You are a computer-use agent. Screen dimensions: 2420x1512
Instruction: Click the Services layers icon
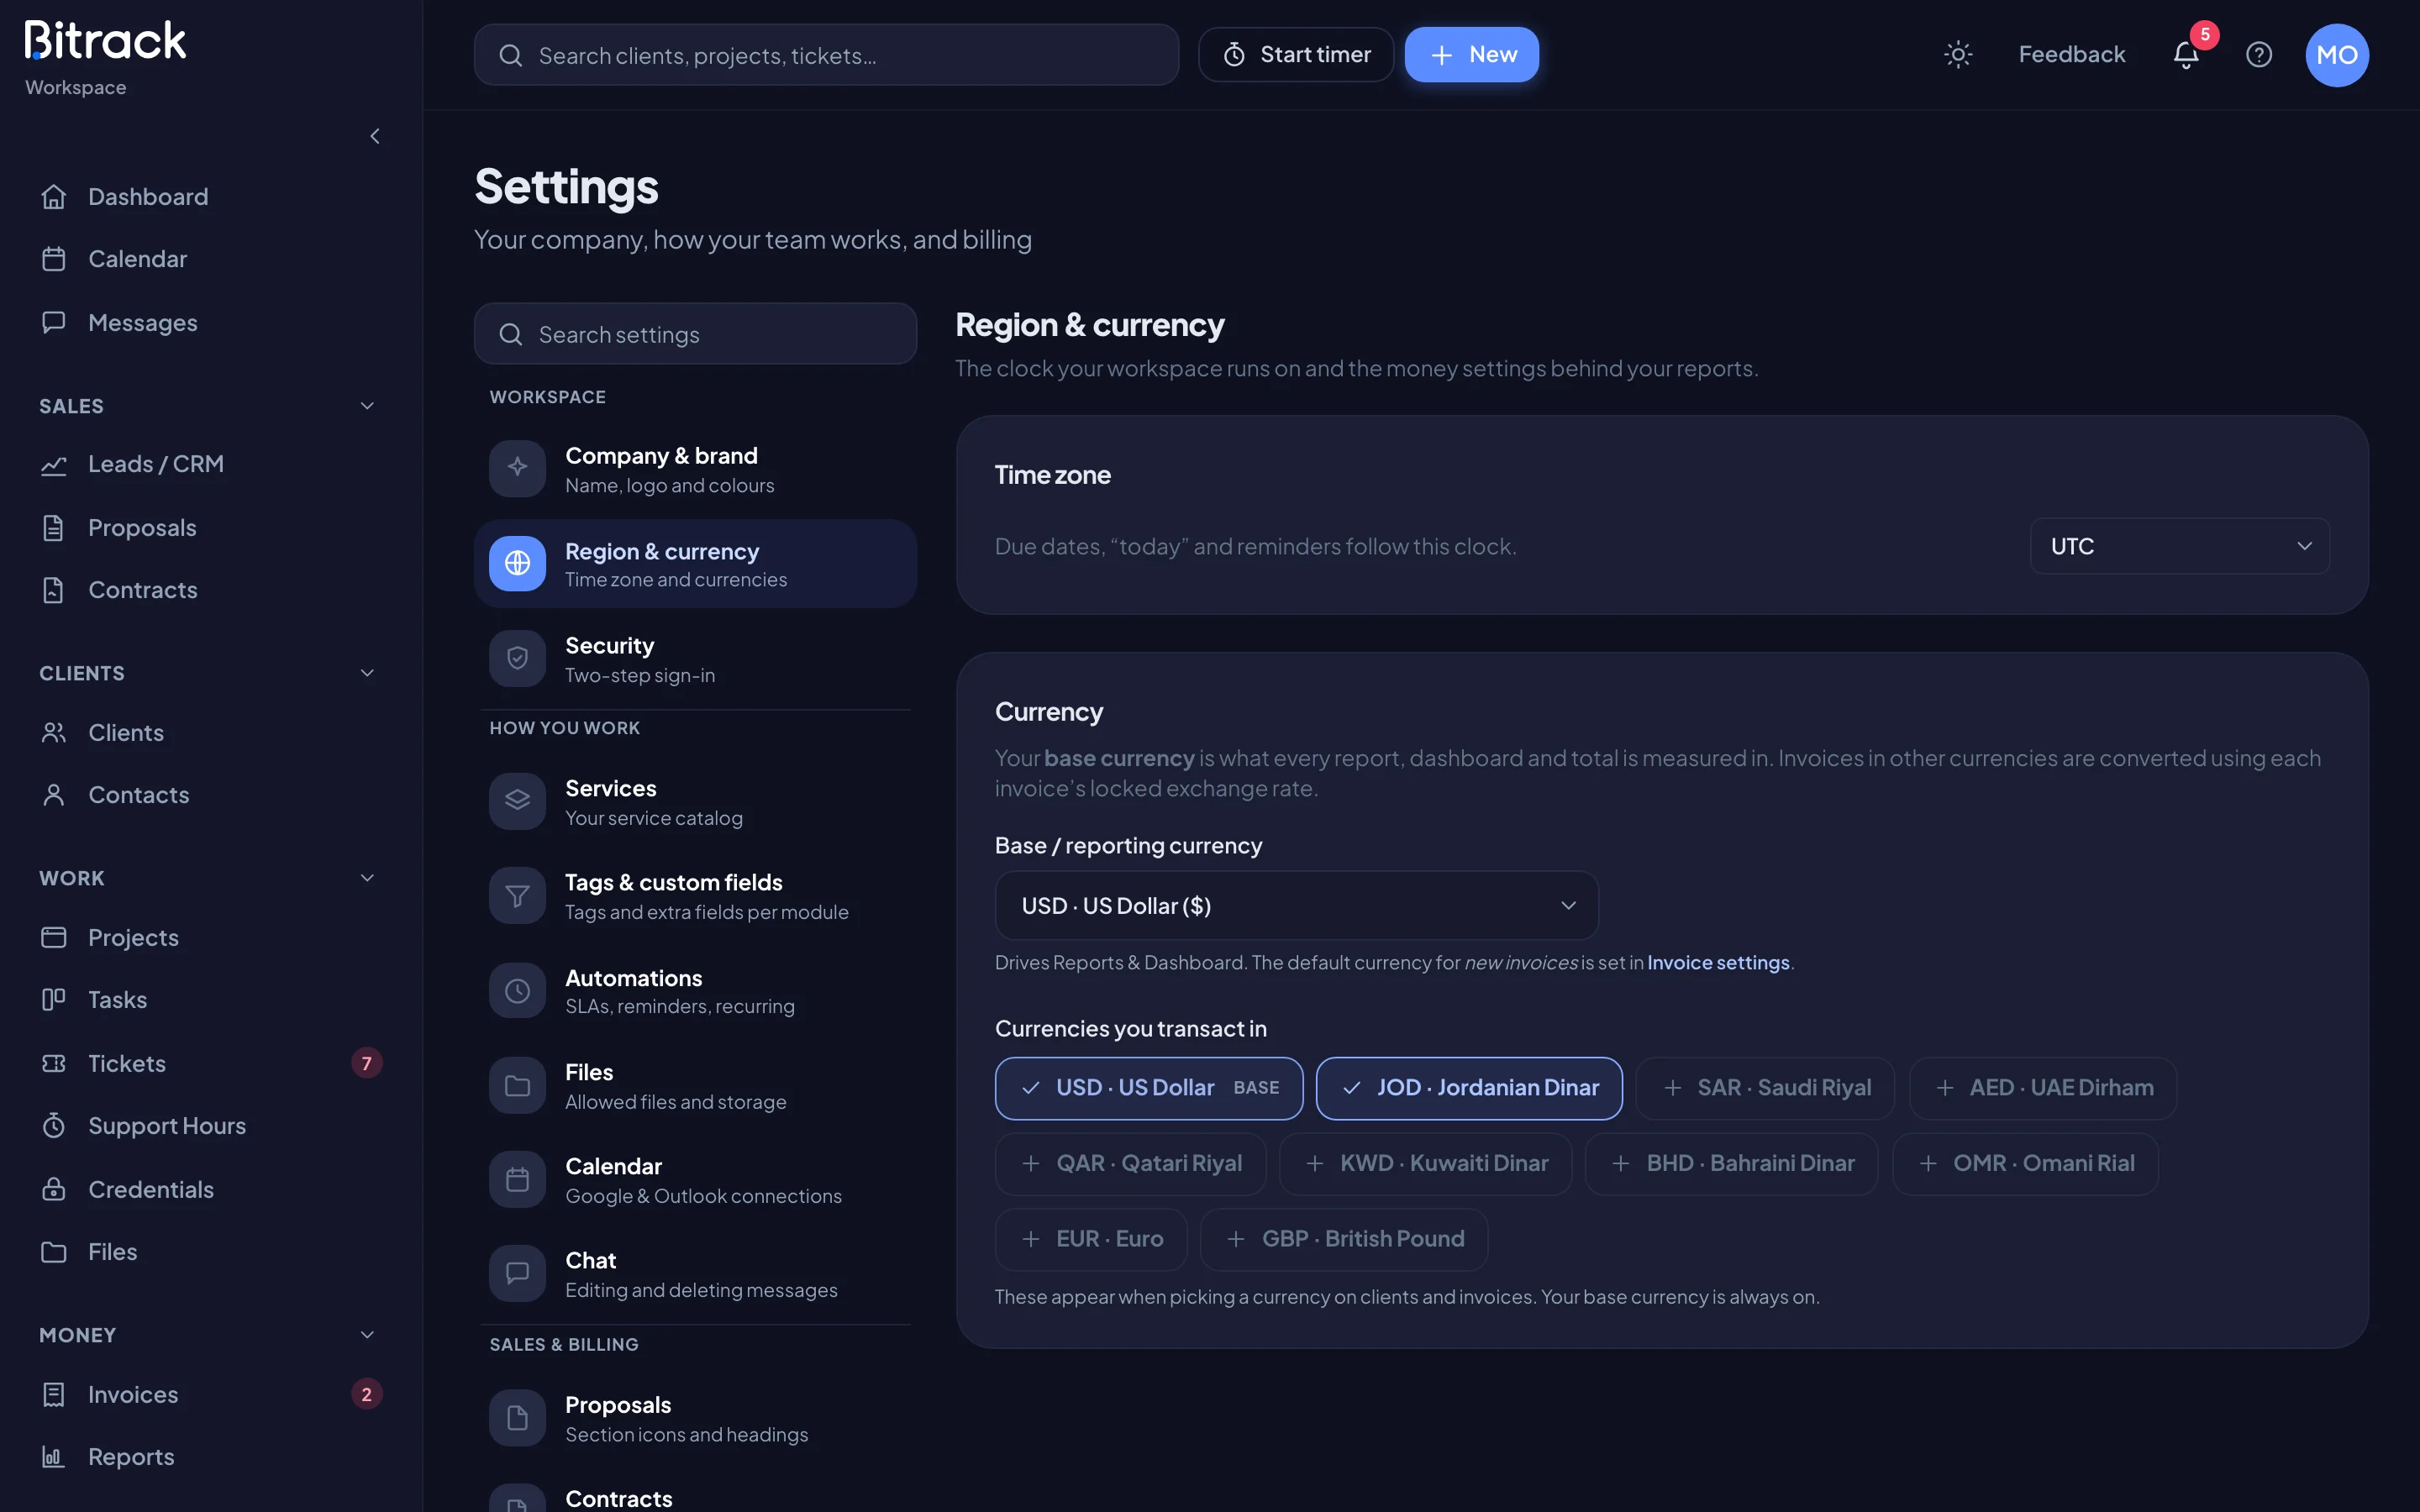click(517, 801)
